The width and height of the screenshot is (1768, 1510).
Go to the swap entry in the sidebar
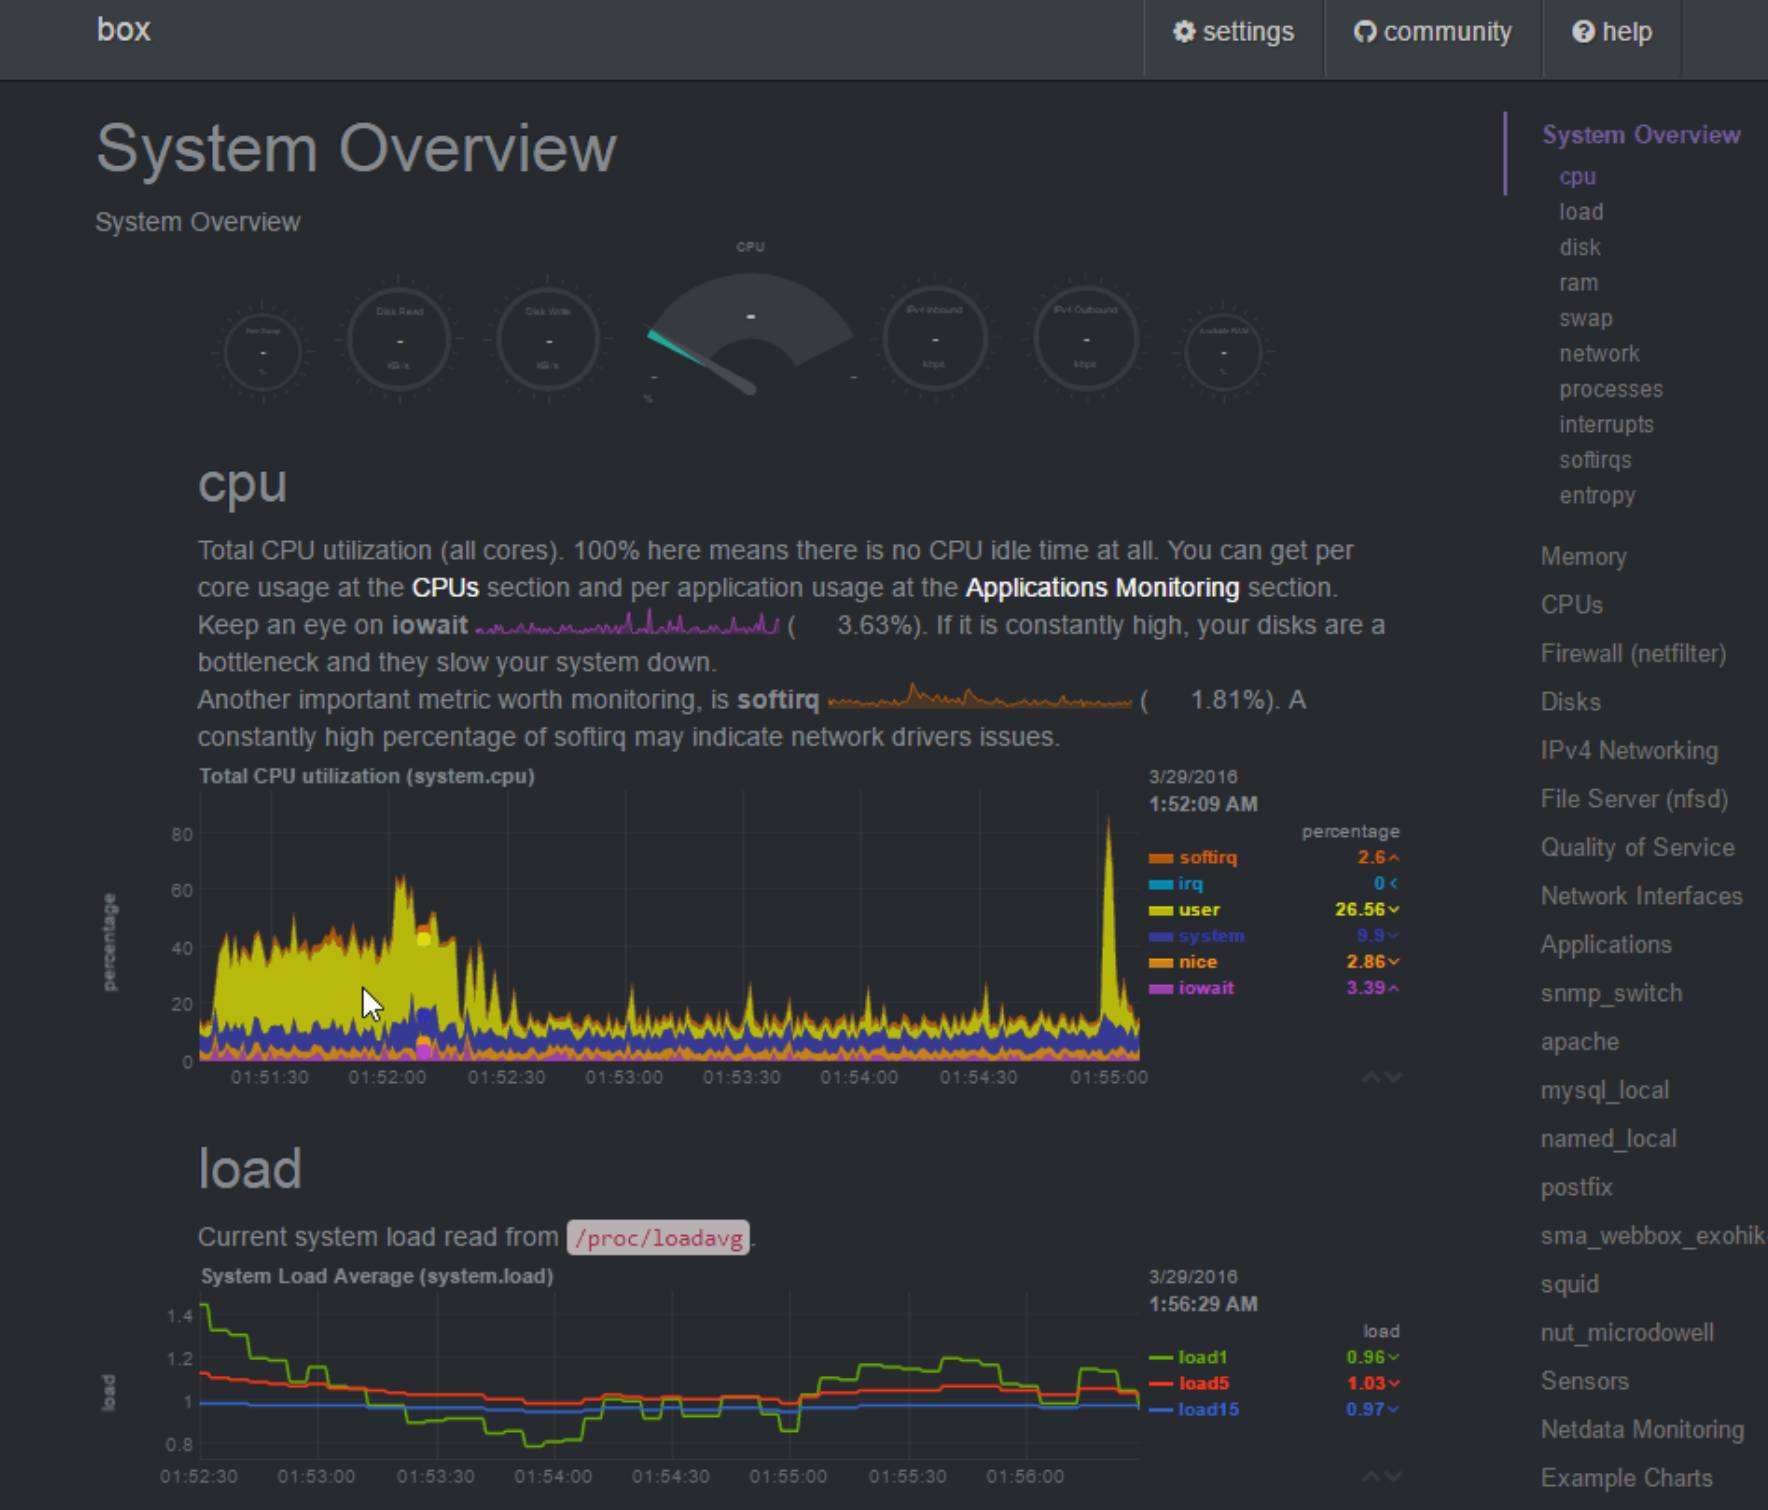coord(1585,318)
